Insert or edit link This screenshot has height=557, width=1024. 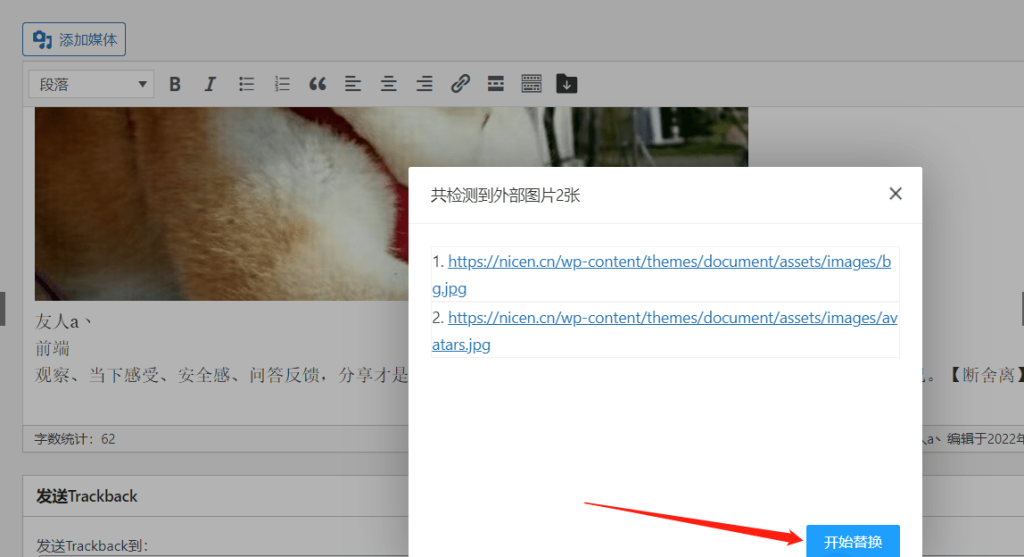[x=460, y=84]
